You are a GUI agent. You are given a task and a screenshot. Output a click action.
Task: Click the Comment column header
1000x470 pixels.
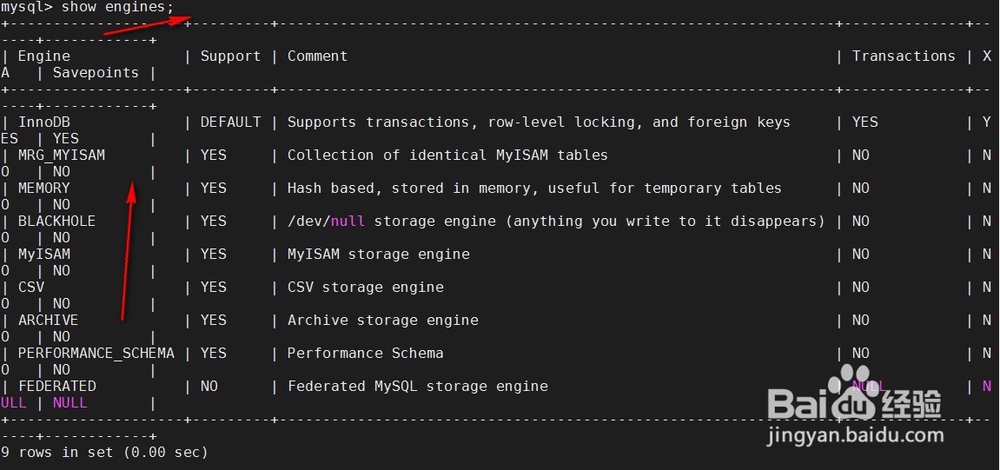click(x=318, y=56)
